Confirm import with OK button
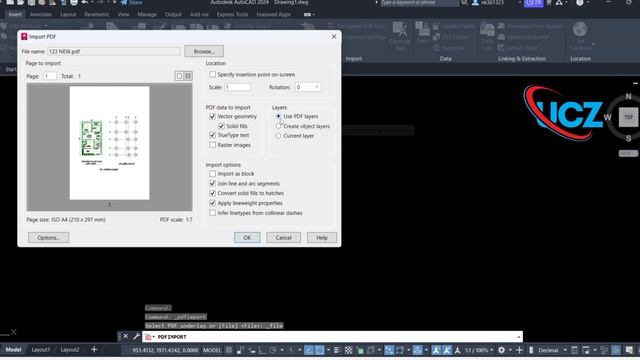 coord(247,238)
